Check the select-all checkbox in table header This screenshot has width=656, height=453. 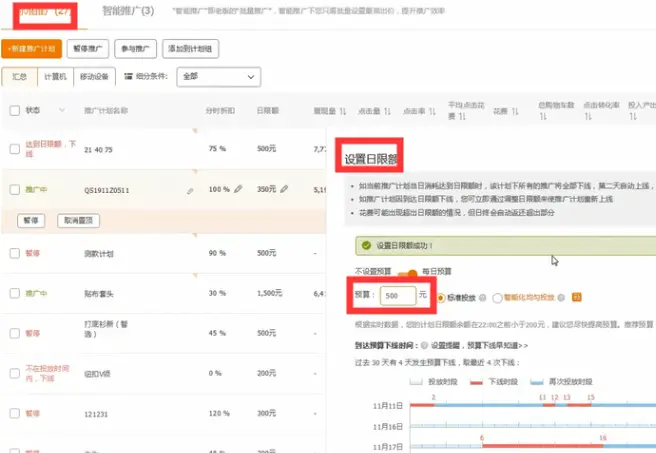(14, 110)
